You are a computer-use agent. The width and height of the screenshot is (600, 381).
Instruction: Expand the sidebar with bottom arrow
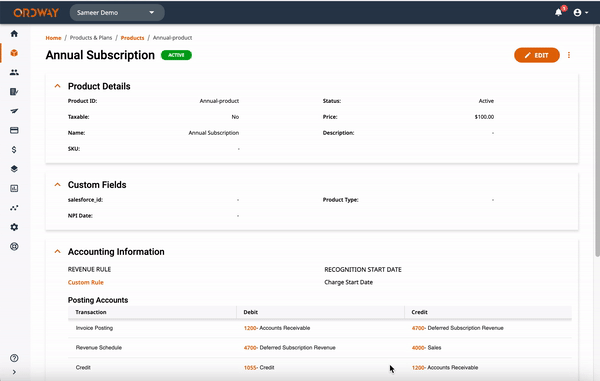14,372
